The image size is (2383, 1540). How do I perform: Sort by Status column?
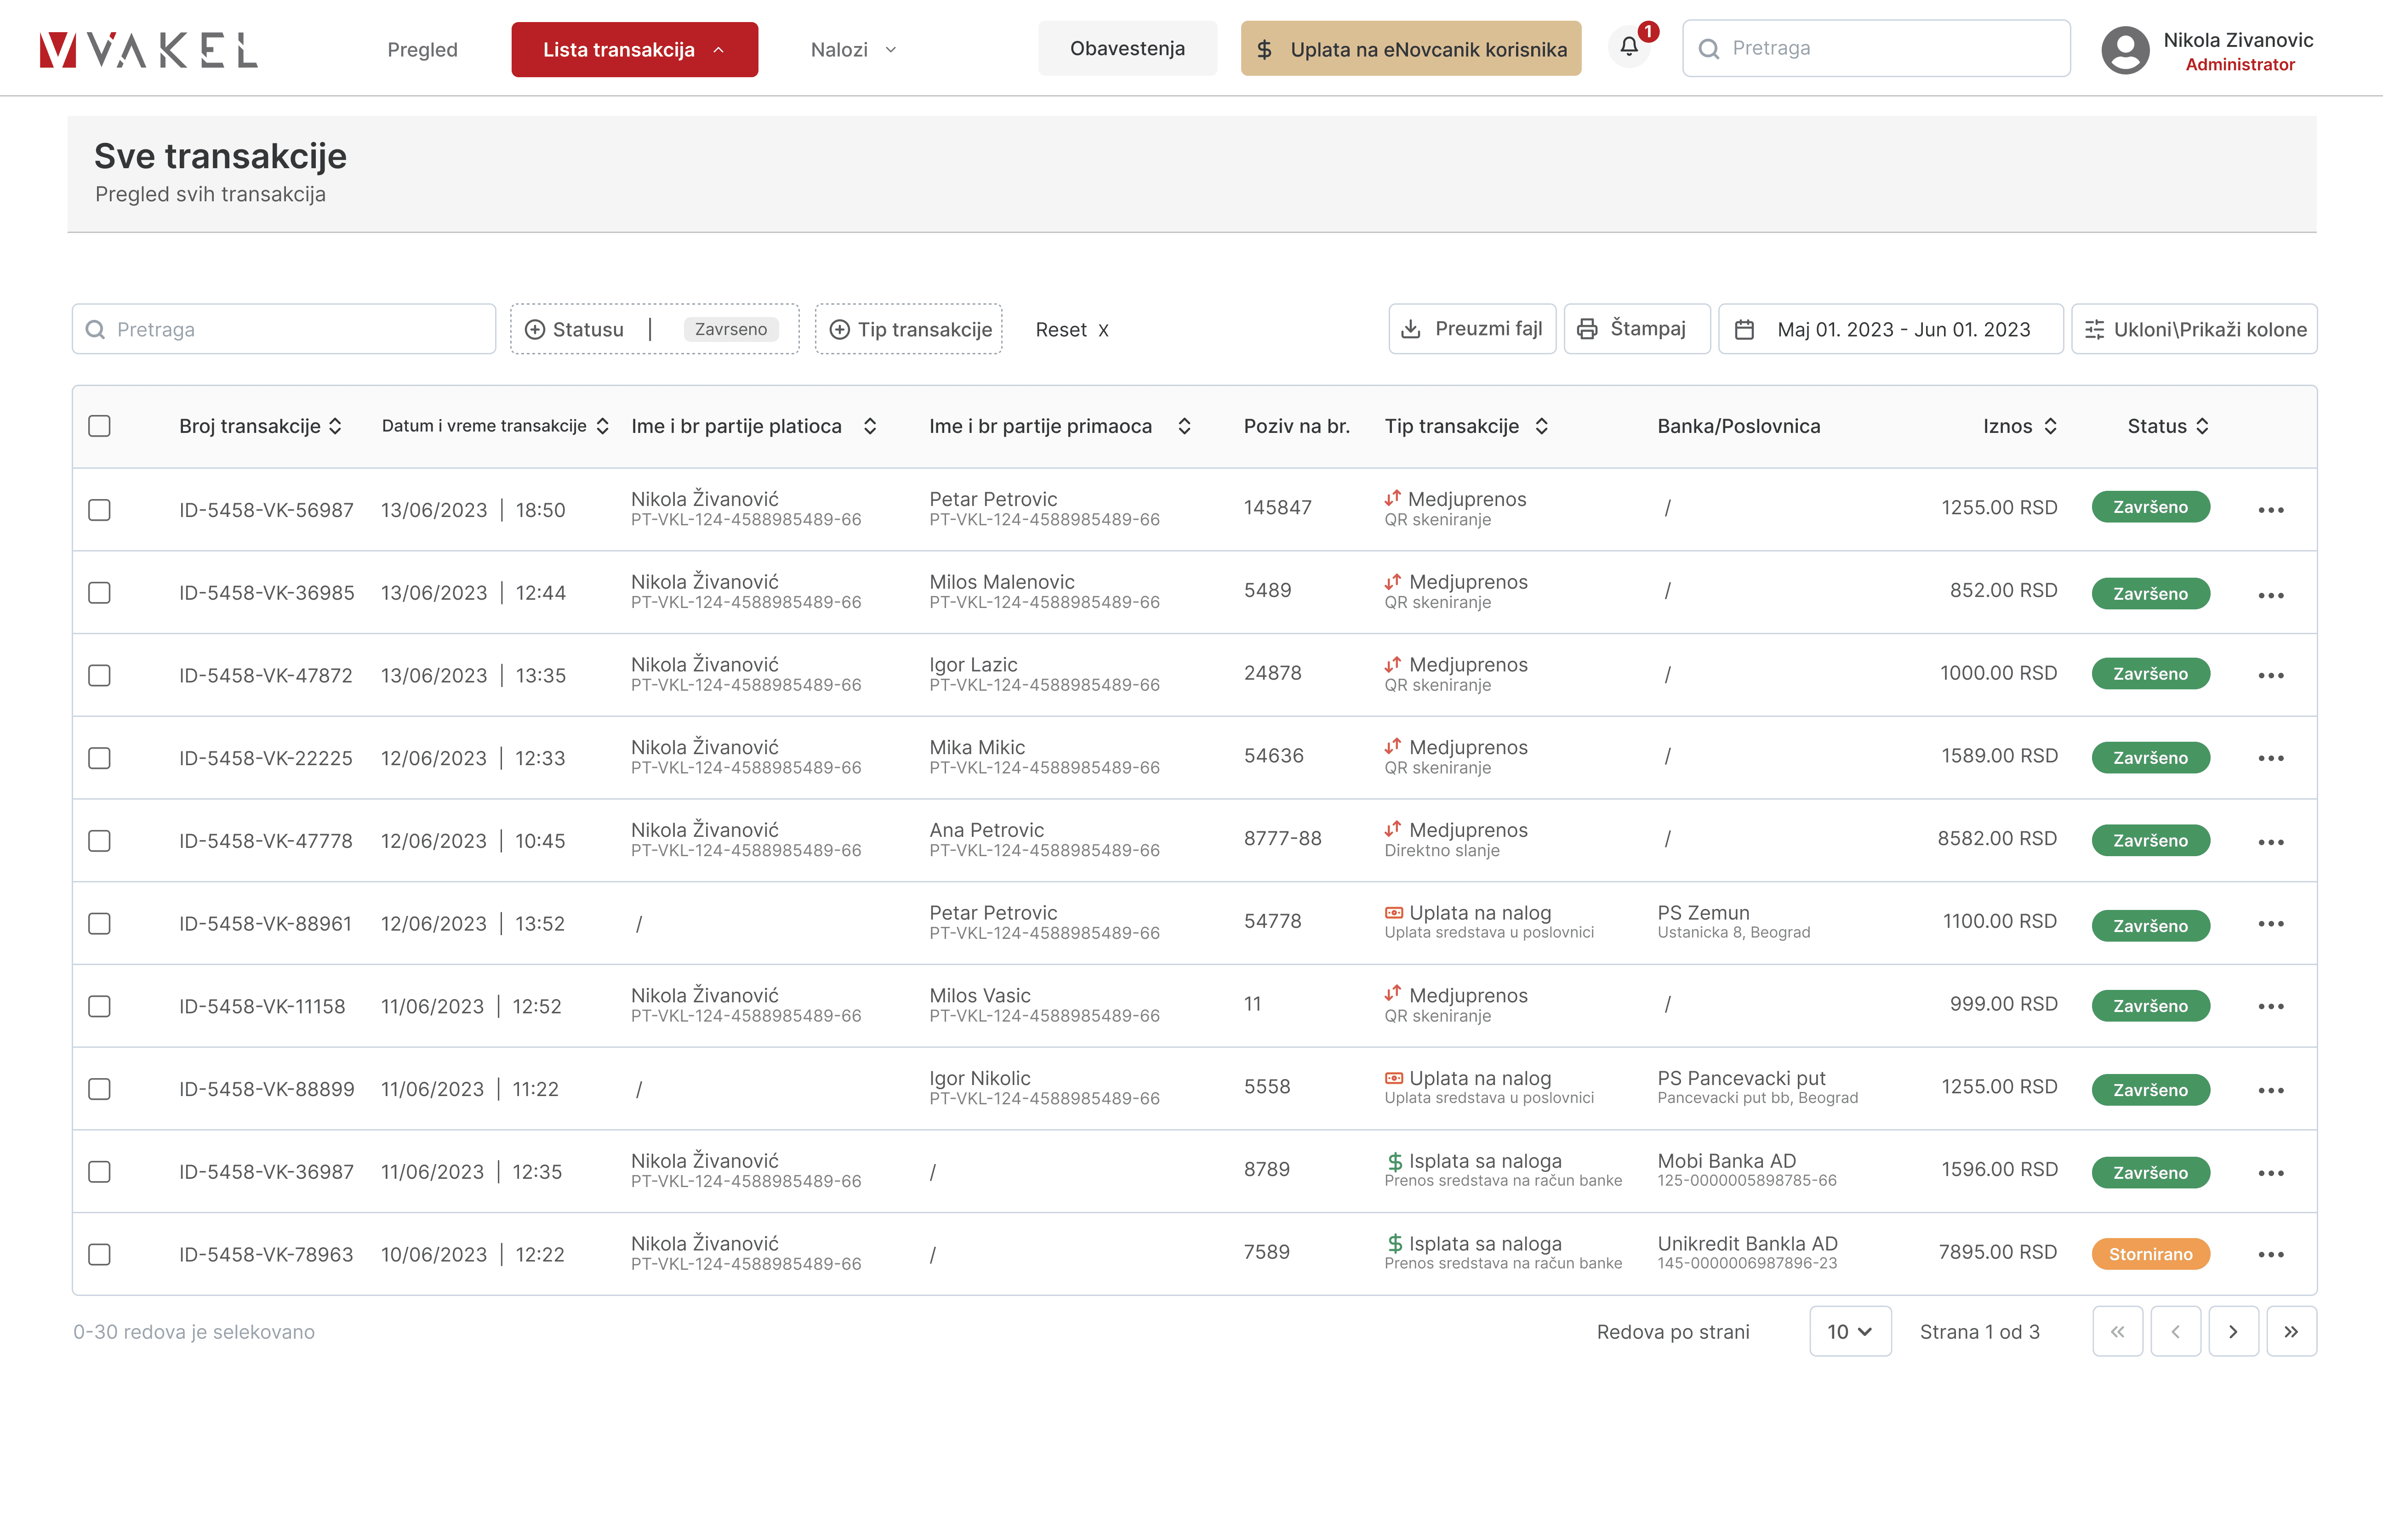pyautogui.click(x=2202, y=426)
